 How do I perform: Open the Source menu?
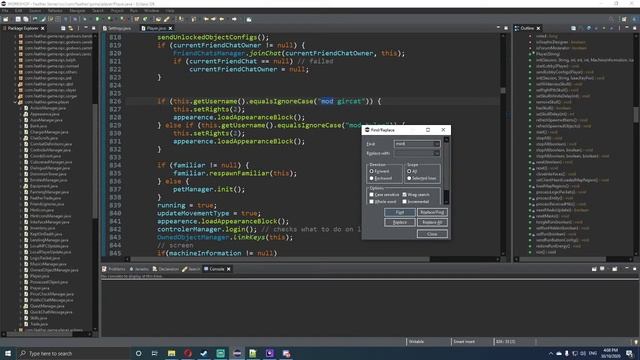(x=35, y=11)
